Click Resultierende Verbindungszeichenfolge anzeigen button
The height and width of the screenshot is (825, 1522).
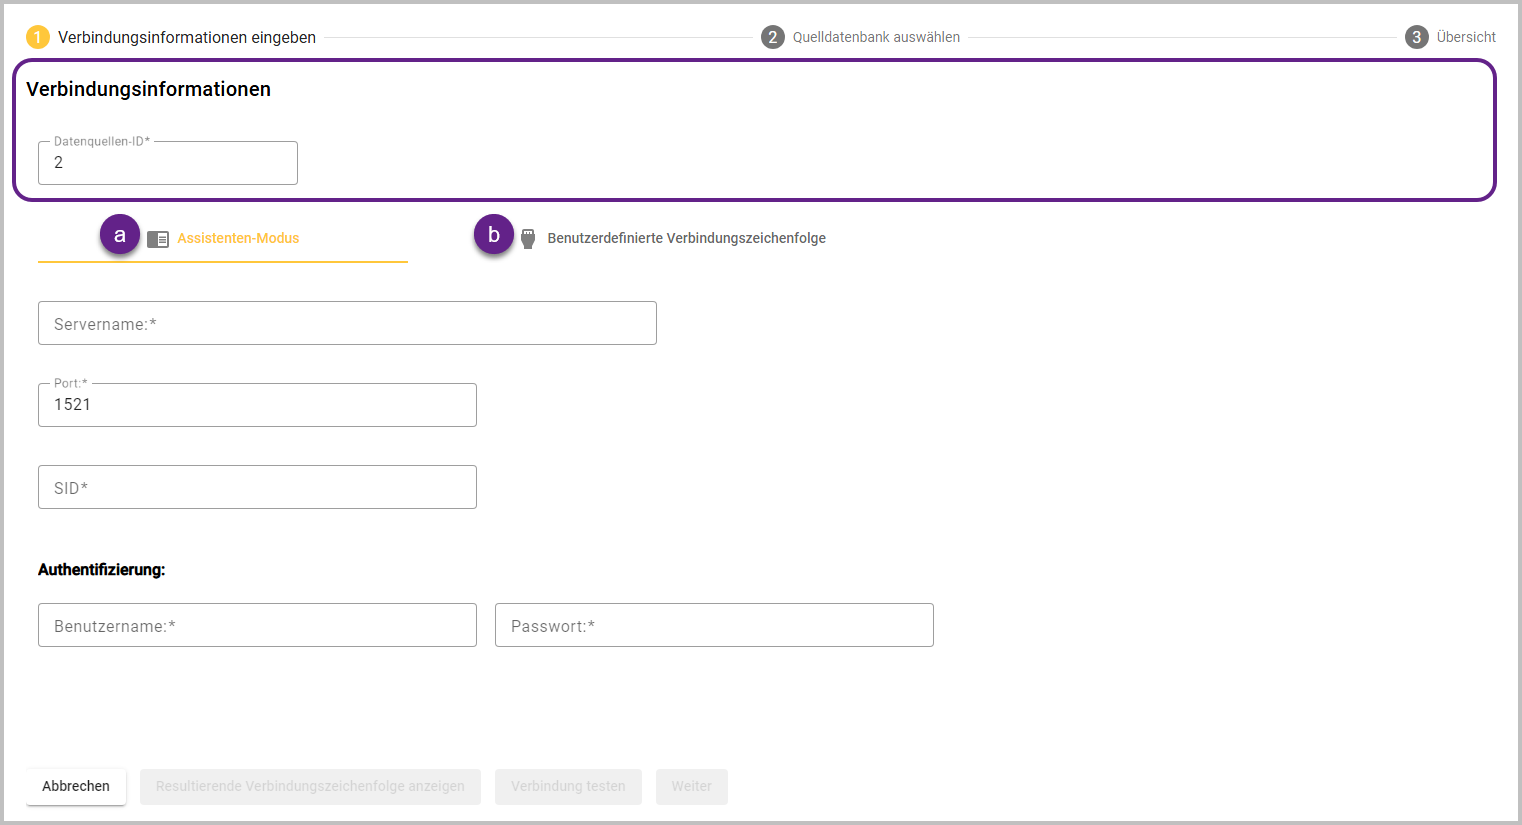pyautogui.click(x=310, y=787)
